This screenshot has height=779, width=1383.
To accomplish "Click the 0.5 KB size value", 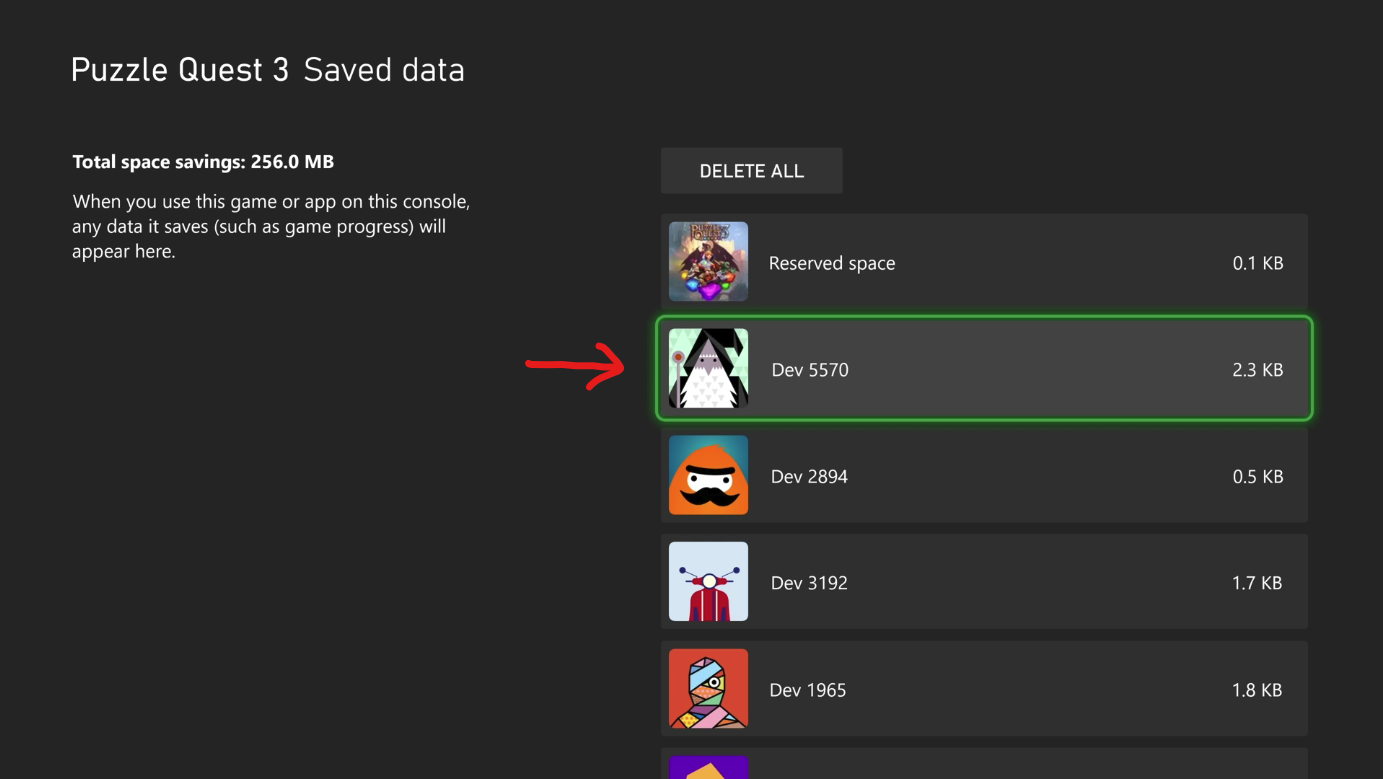I will pos(1258,477).
